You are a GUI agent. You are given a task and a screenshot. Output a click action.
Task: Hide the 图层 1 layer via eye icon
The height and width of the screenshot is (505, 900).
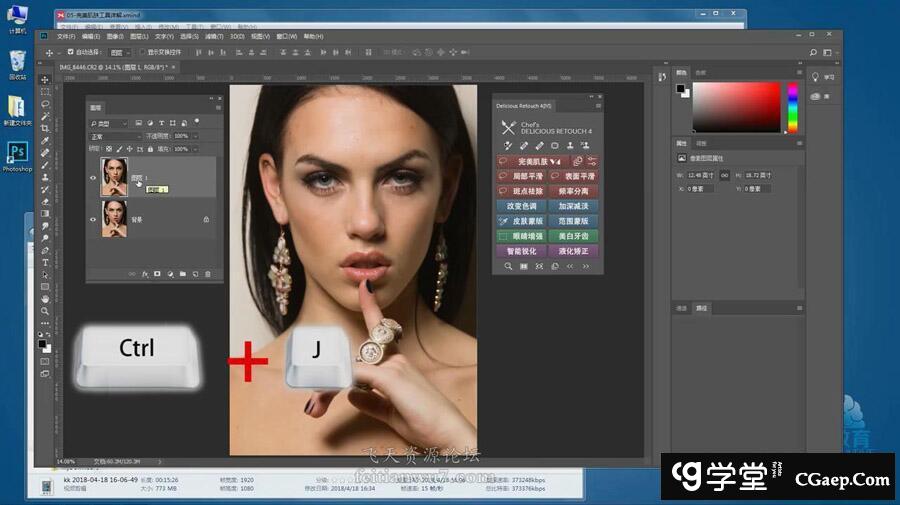[93, 178]
